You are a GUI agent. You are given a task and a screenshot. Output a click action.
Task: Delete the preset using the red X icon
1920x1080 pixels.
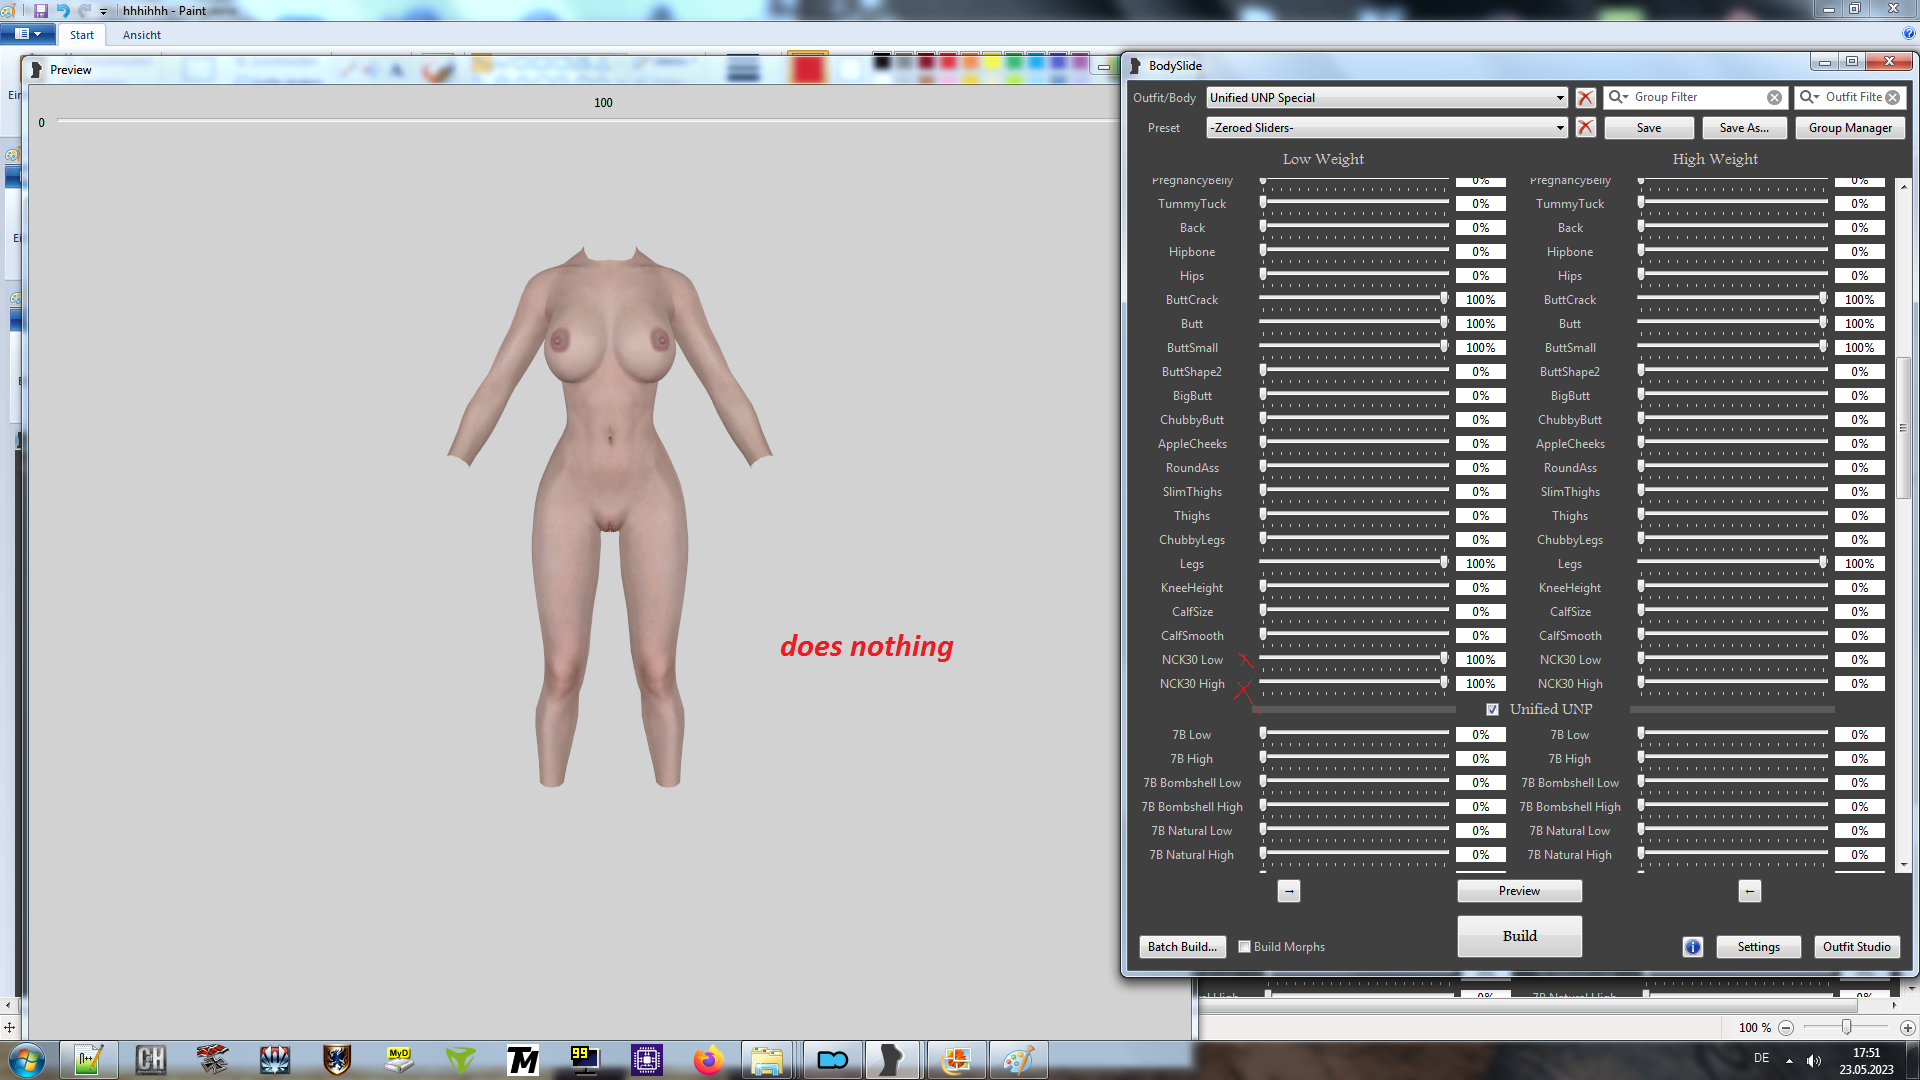1585,128
